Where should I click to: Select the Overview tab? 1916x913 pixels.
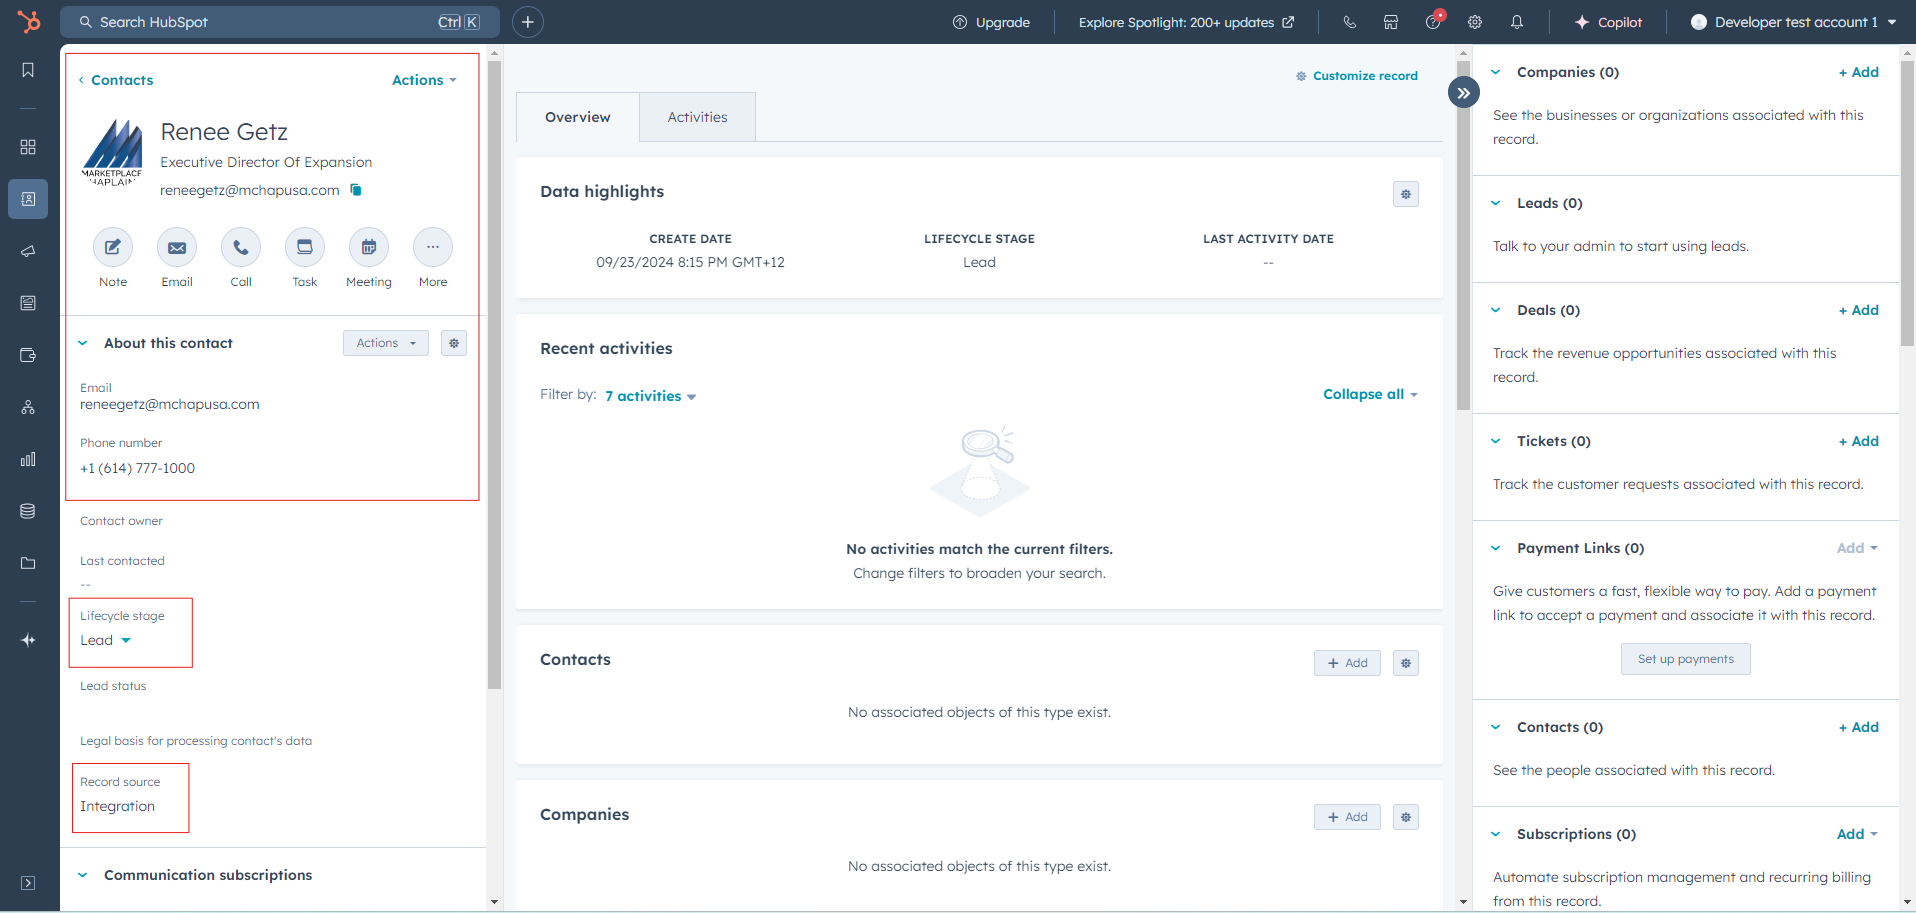pos(577,117)
